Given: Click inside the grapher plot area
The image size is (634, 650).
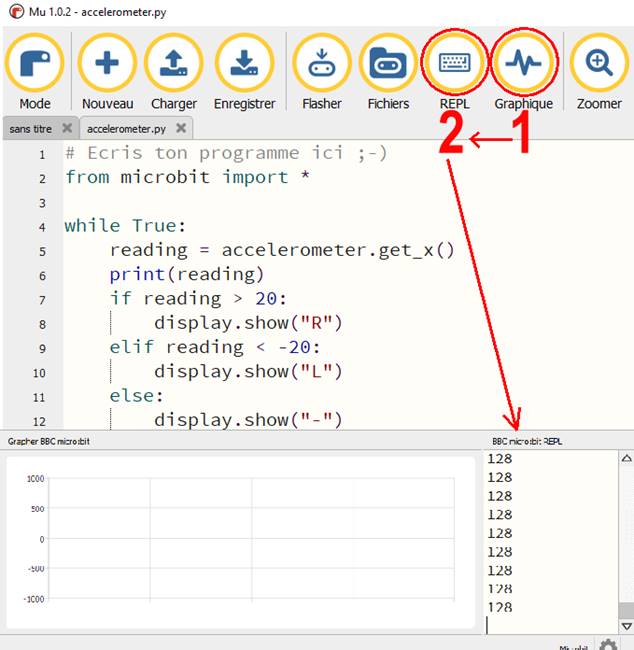Looking at the screenshot, I should pos(251,538).
